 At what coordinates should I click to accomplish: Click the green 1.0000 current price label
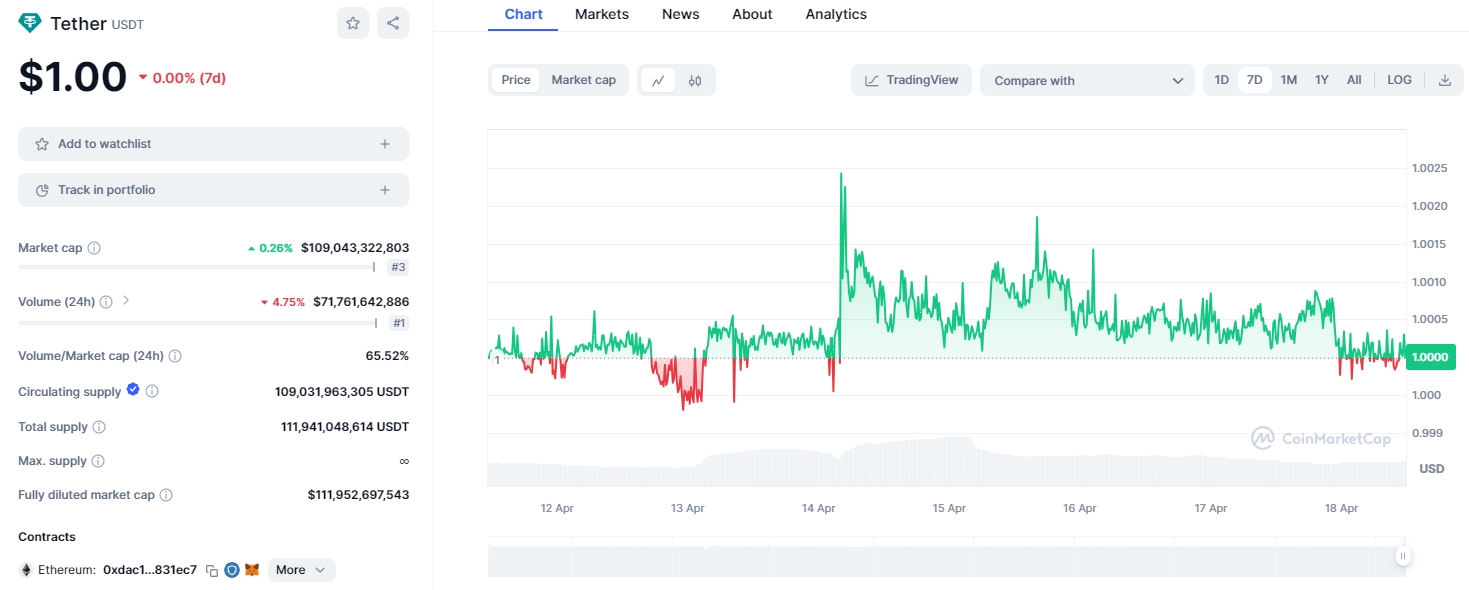click(x=1431, y=357)
